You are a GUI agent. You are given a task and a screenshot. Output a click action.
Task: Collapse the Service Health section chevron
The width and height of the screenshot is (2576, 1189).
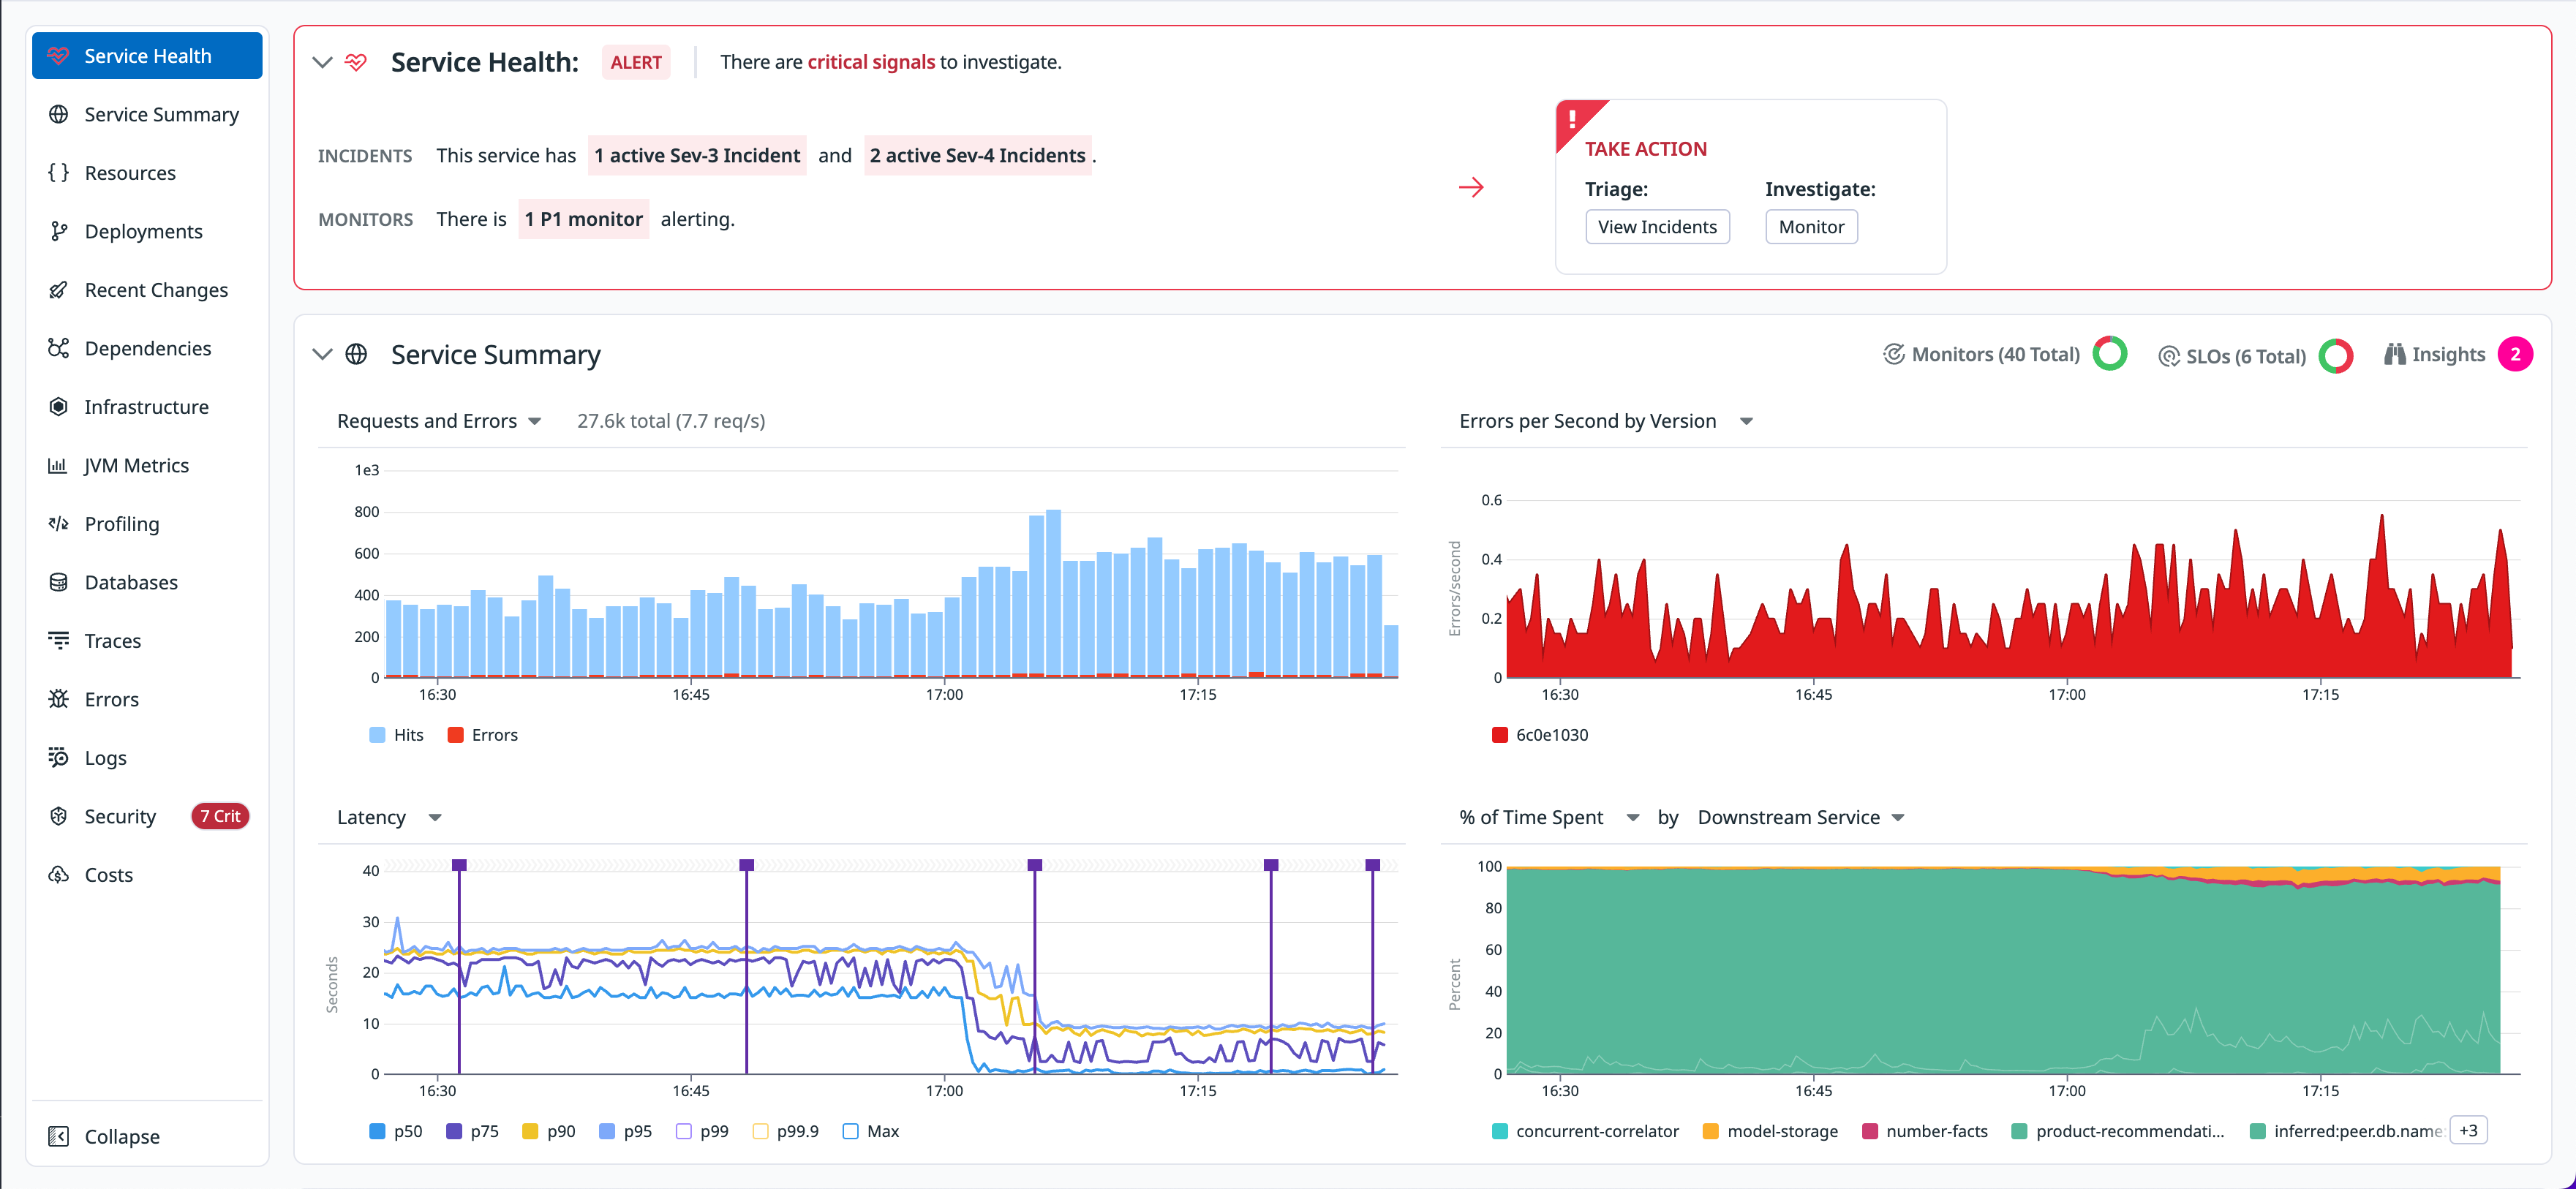click(322, 62)
